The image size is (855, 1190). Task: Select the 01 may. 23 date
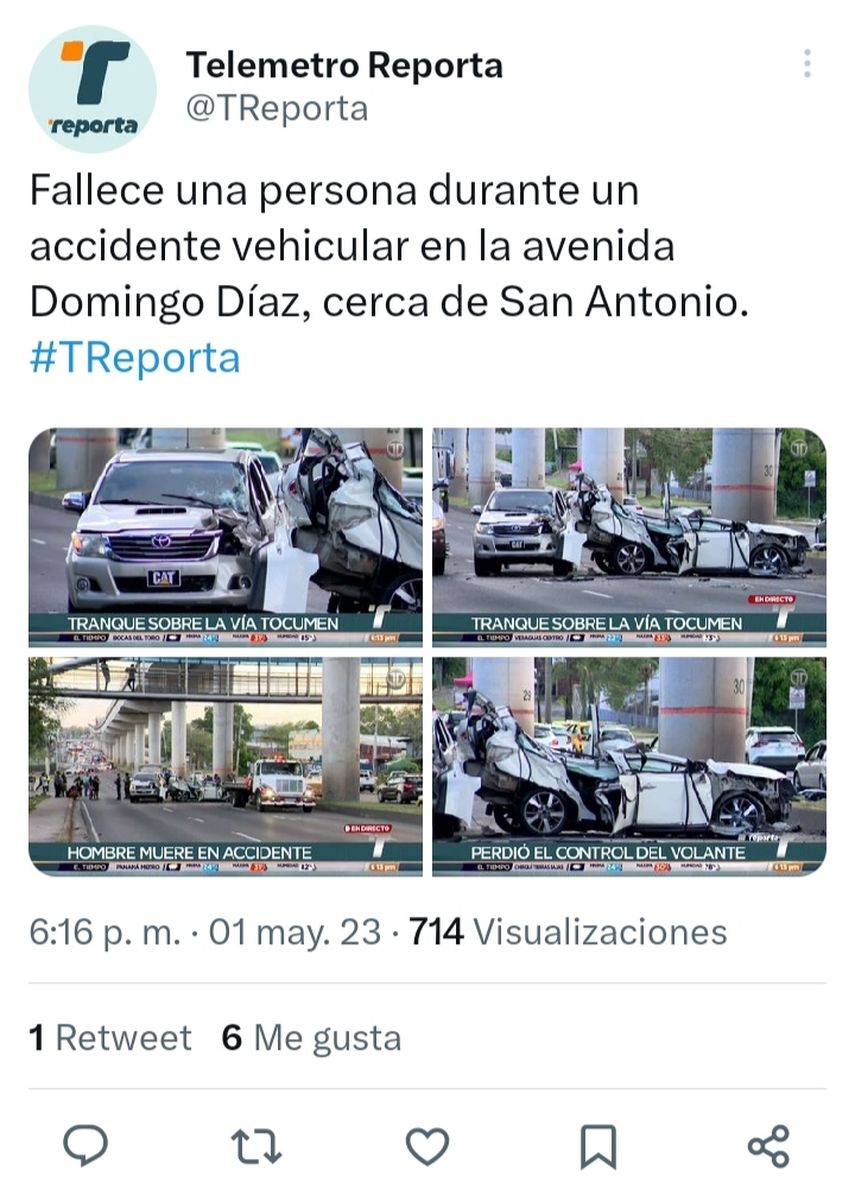click(294, 932)
